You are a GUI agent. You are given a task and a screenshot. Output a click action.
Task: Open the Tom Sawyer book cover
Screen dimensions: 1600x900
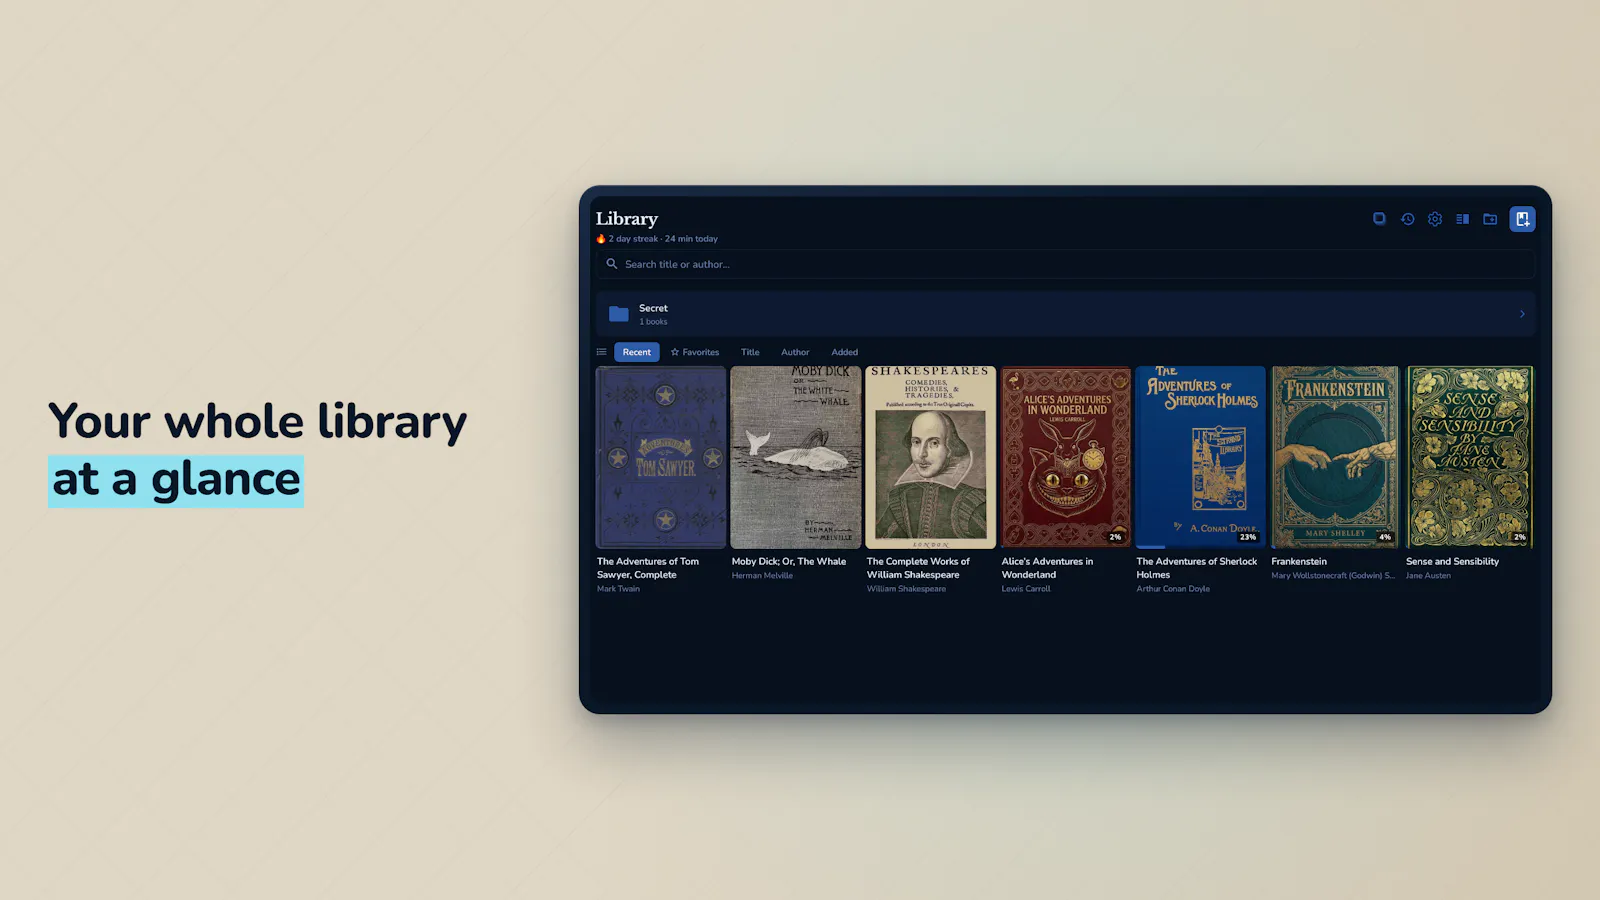tap(661, 457)
